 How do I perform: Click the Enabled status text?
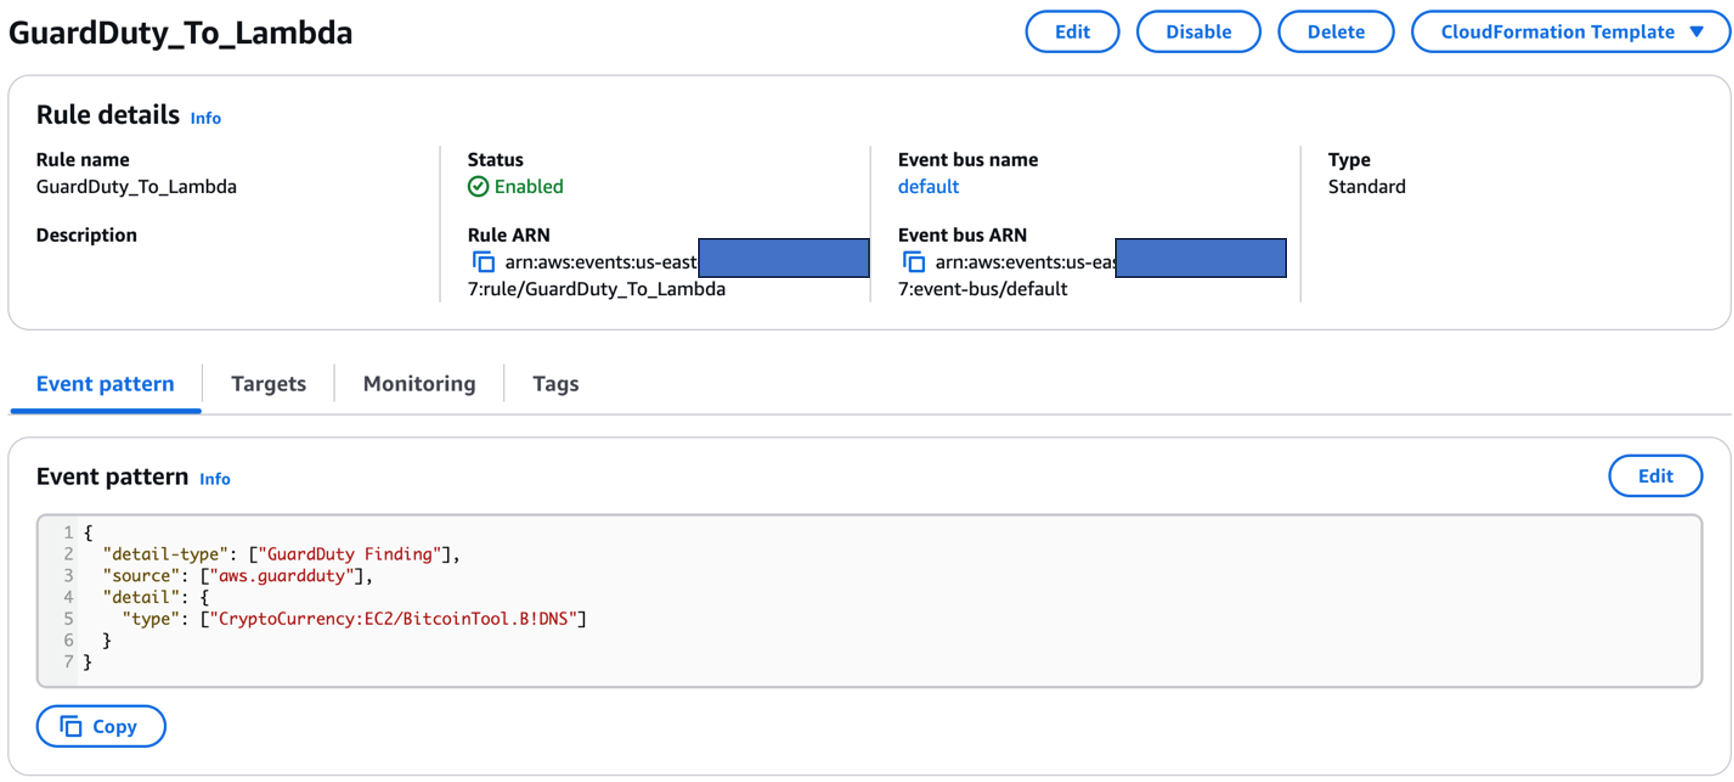point(529,187)
